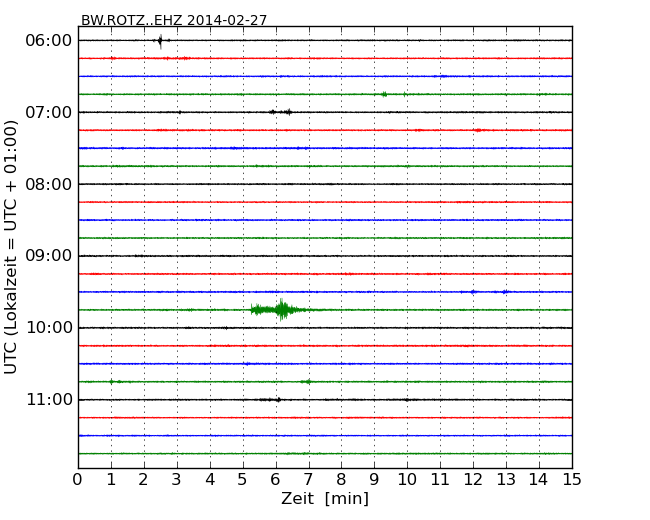Click the UTC (Lokalzeit = UTC + 01:00) axis label
This screenshot has width=650, height=520.
[x=11, y=247]
